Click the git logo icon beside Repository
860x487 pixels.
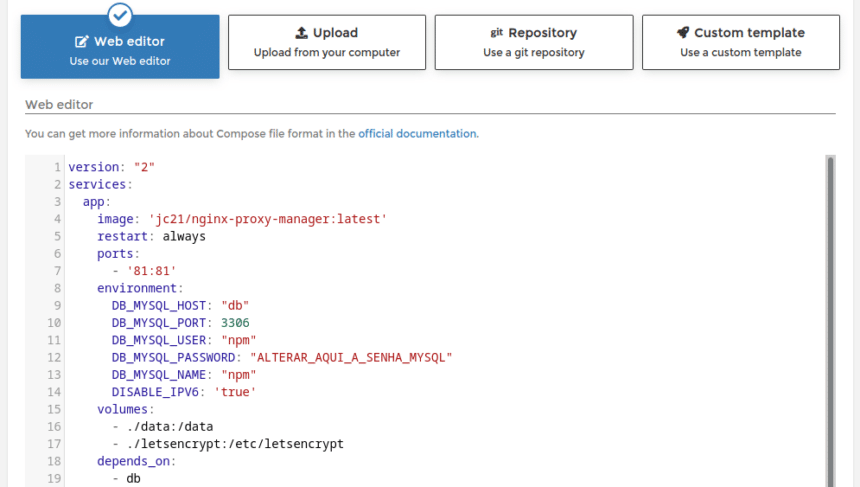coord(497,32)
